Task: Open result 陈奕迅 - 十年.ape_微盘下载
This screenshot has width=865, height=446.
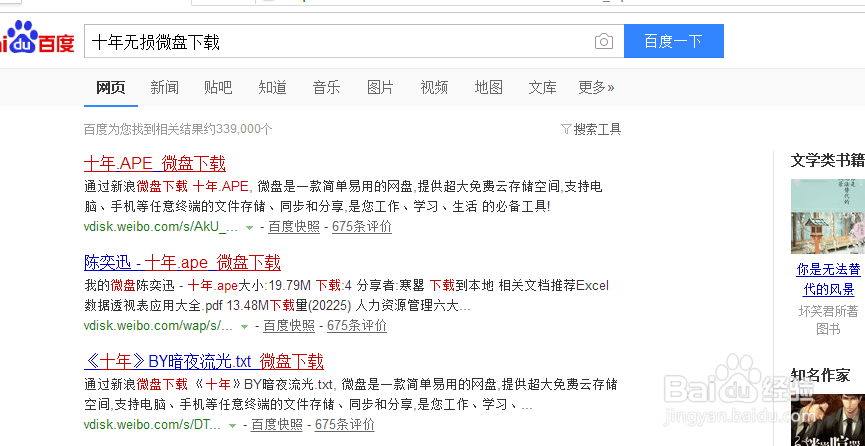Action: click(x=182, y=262)
